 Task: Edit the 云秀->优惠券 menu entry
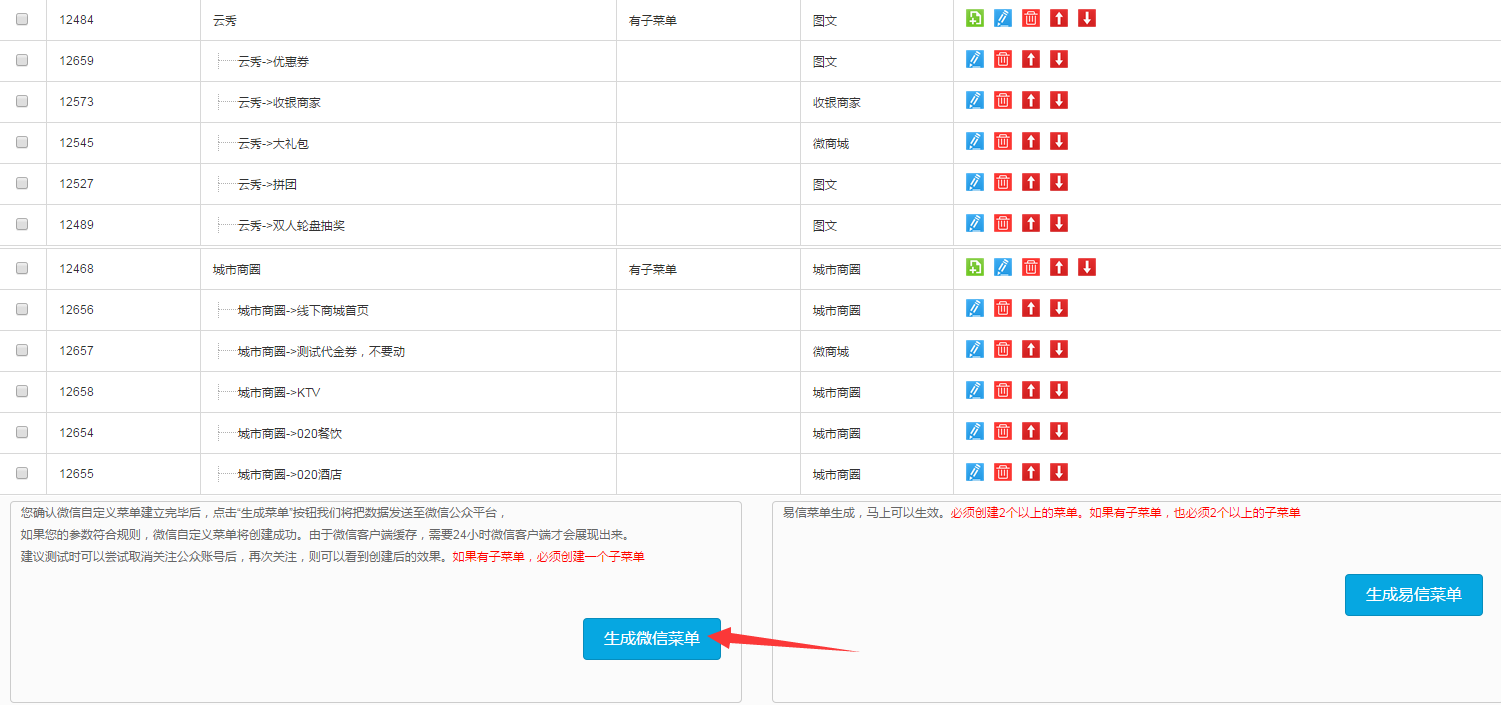point(975,59)
